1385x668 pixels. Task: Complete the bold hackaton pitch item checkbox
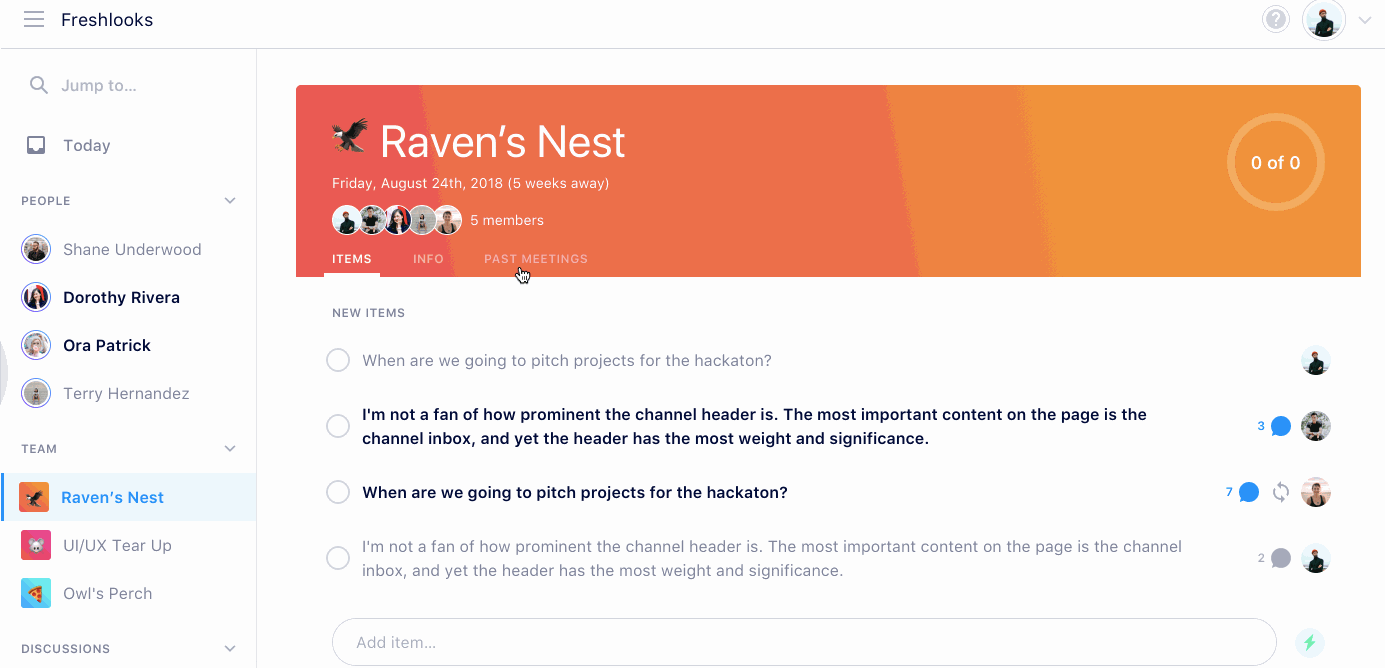338,492
